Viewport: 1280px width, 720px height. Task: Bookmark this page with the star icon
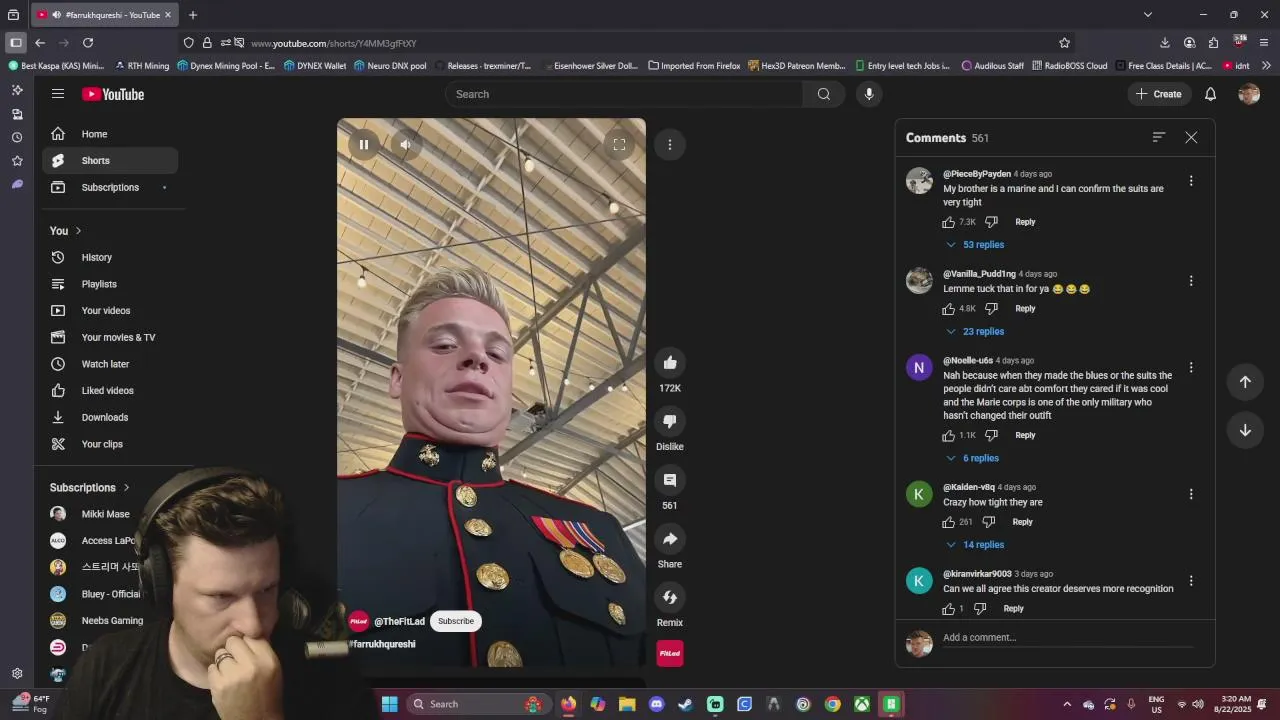click(x=1064, y=43)
